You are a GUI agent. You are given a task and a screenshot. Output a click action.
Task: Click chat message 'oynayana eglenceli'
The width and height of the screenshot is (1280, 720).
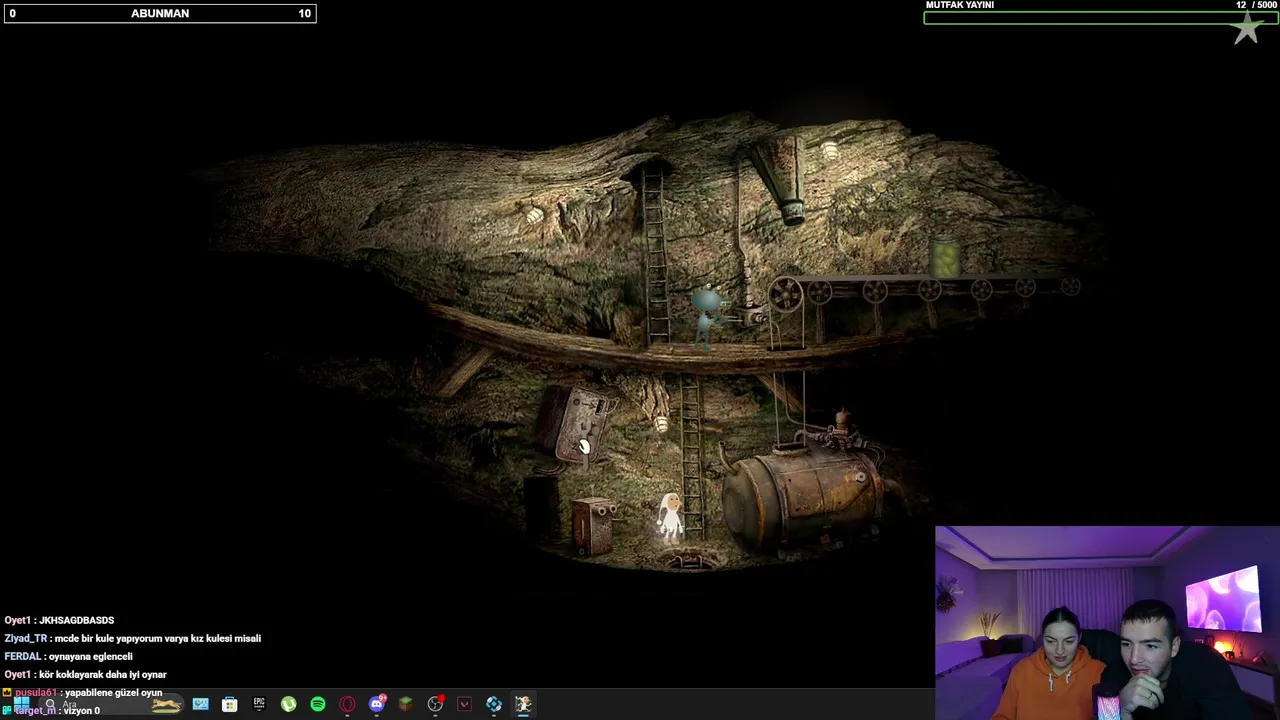pyautogui.click(x=91, y=656)
